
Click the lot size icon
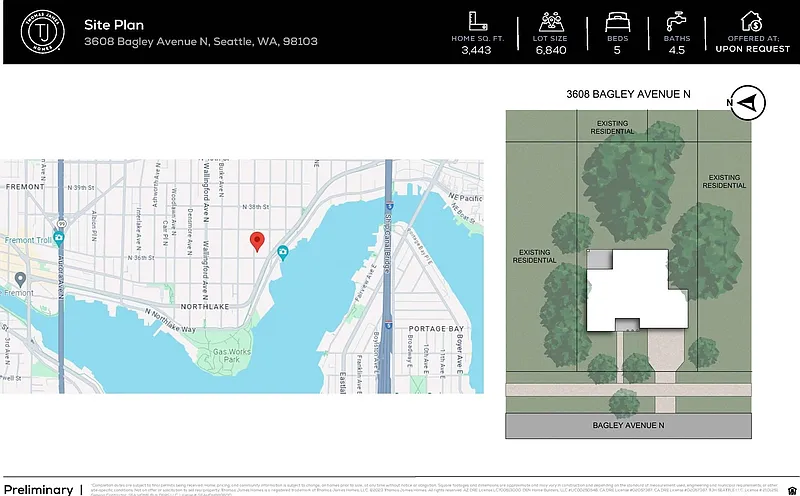pyautogui.click(x=551, y=21)
